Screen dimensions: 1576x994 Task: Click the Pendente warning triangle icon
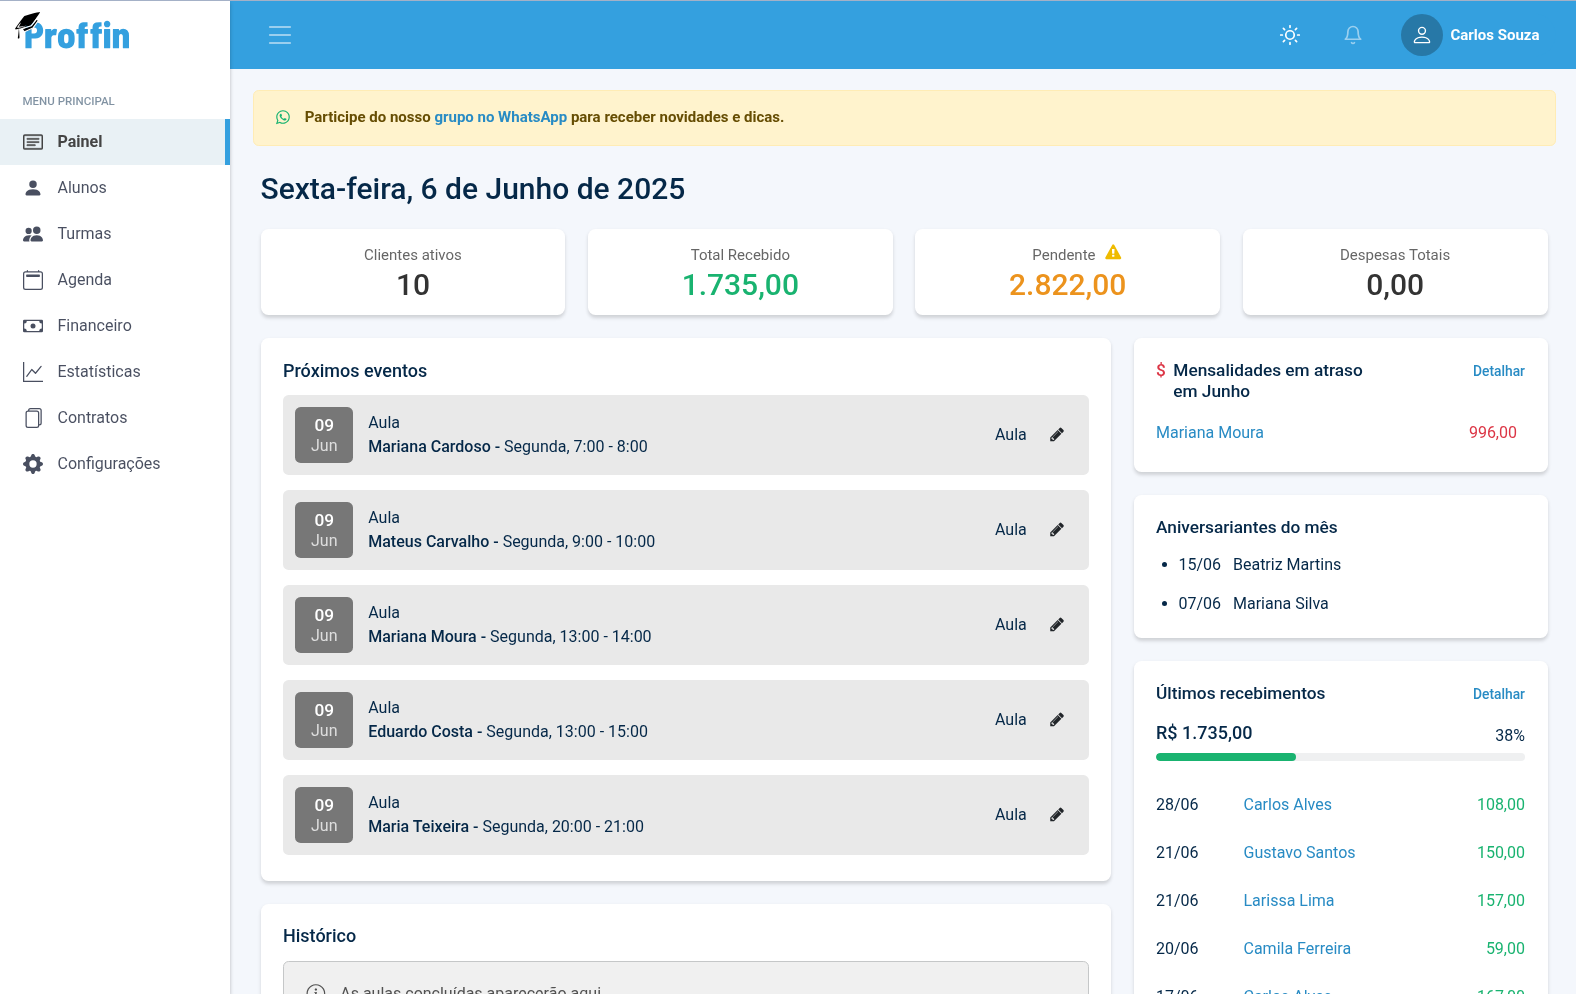pos(1113,253)
